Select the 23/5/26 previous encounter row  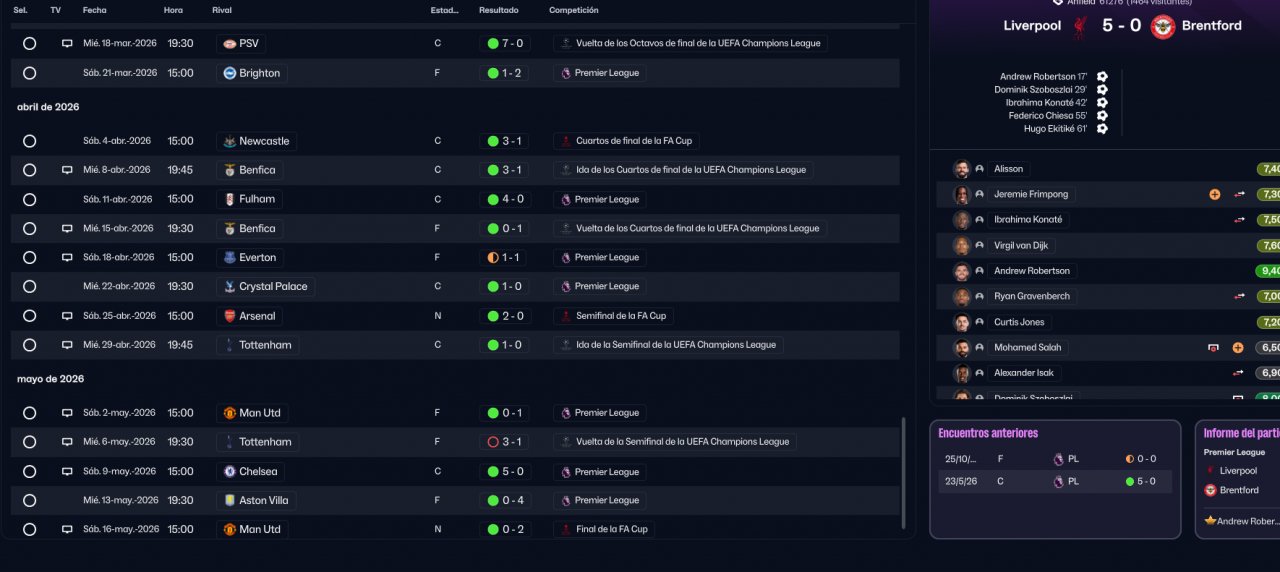pos(1050,481)
